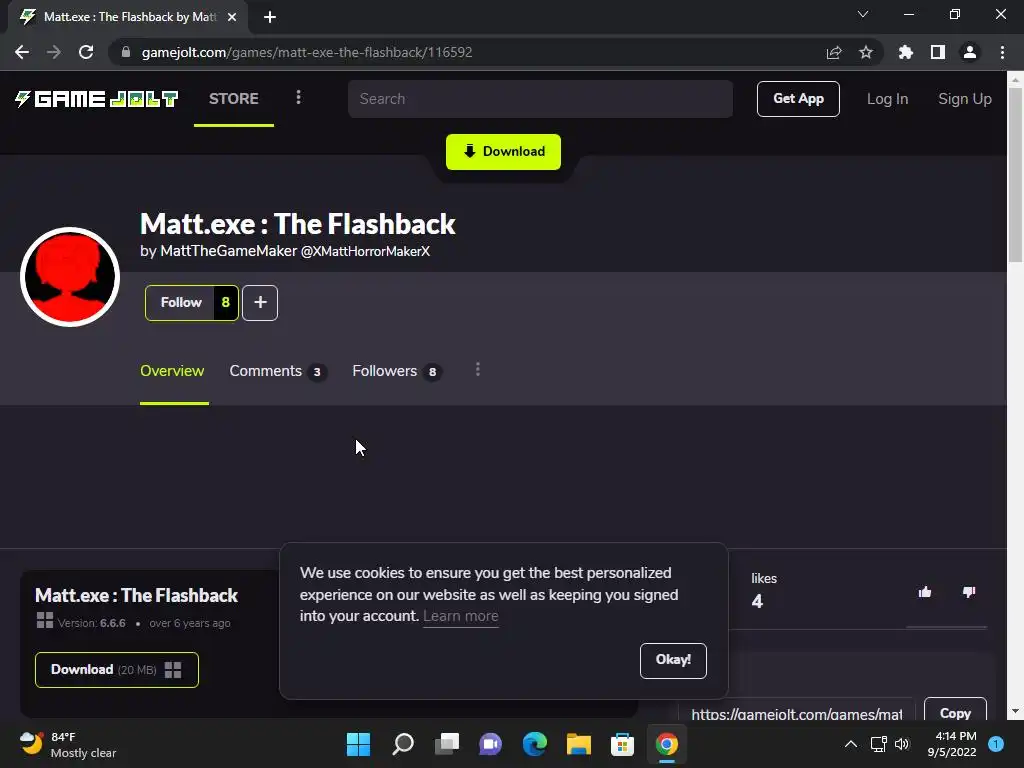
Task: Open Windows taskbar Search
Action: 403,744
